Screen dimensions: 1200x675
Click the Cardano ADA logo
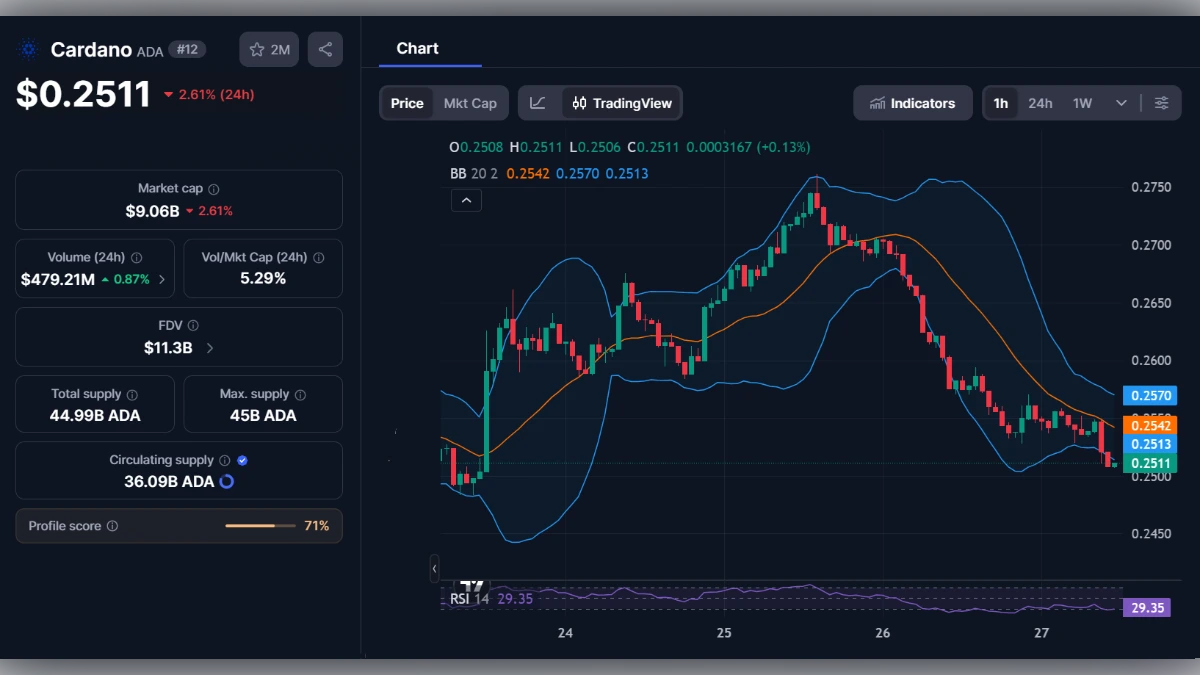tap(27, 48)
